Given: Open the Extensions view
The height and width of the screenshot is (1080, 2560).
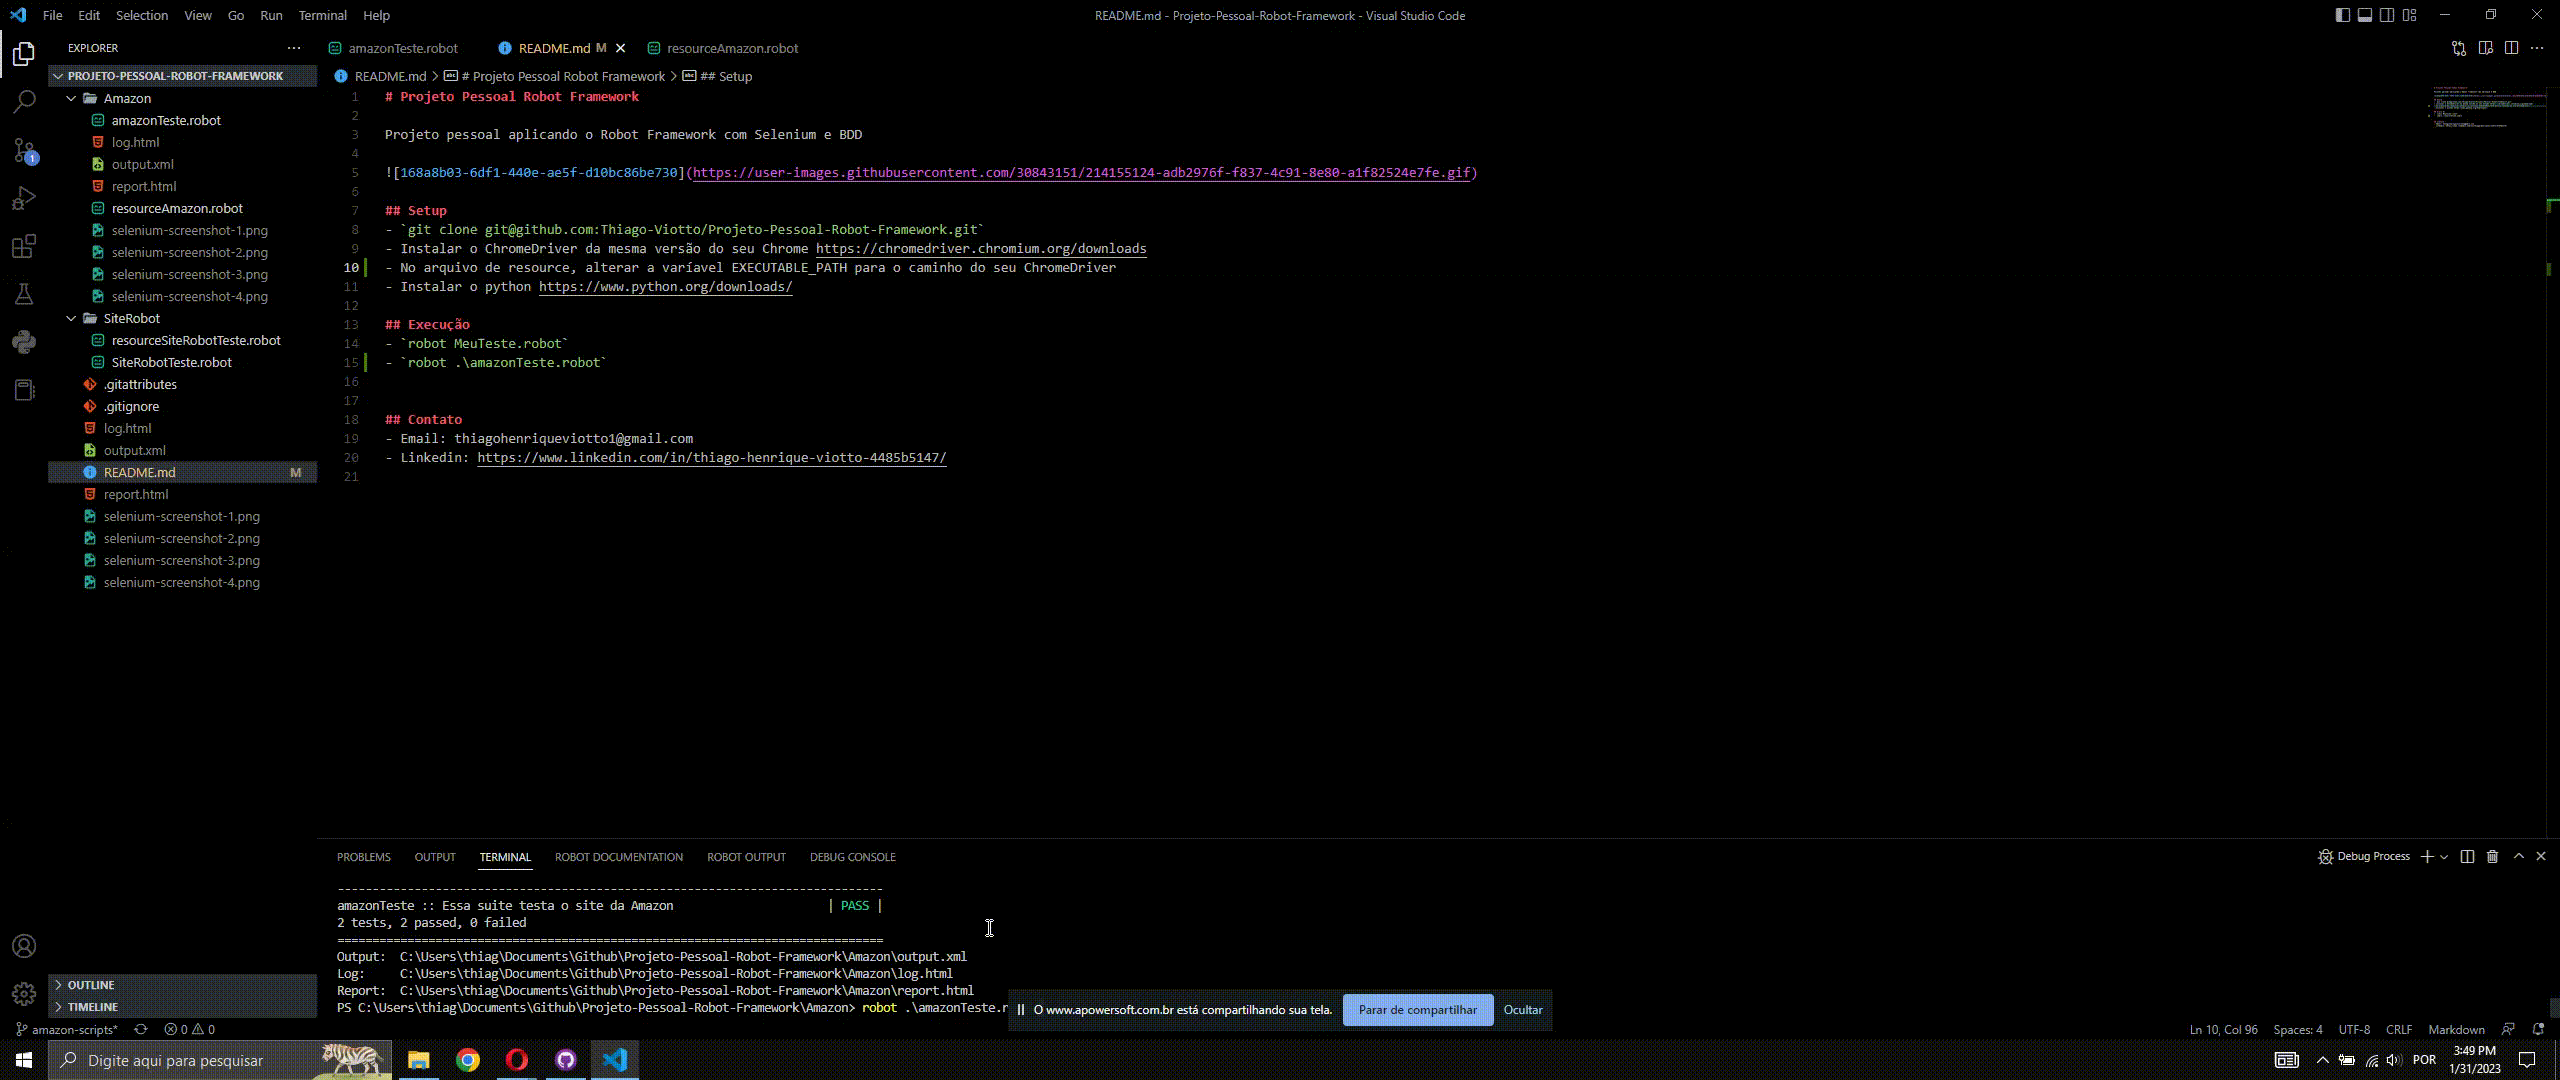Looking at the screenshot, I should click(24, 246).
